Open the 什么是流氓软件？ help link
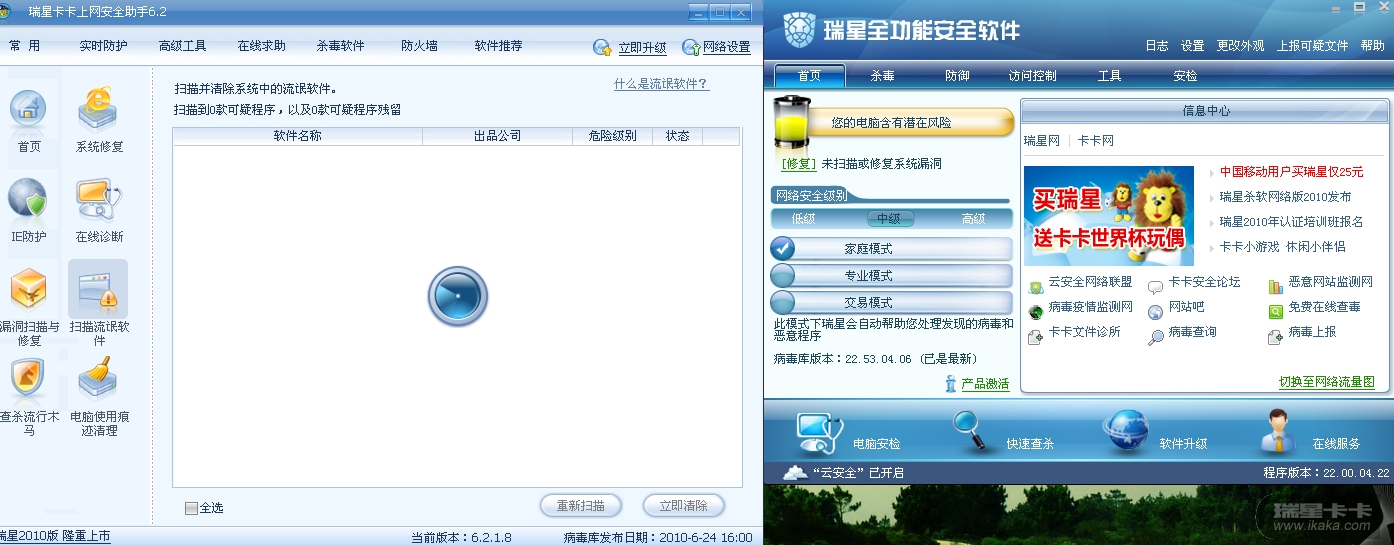 point(661,85)
